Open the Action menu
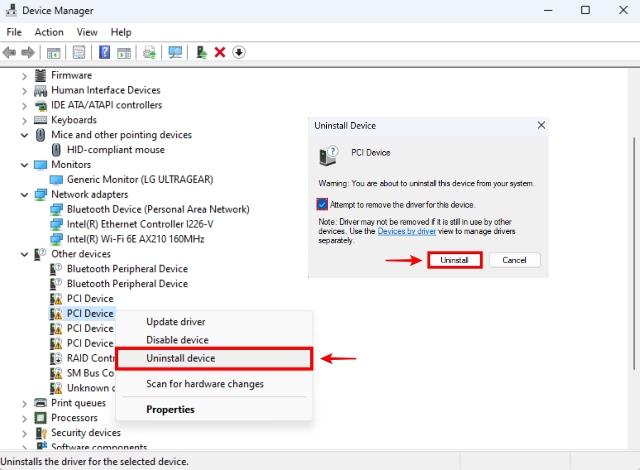Viewport: 640px width, 470px height. tap(49, 32)
